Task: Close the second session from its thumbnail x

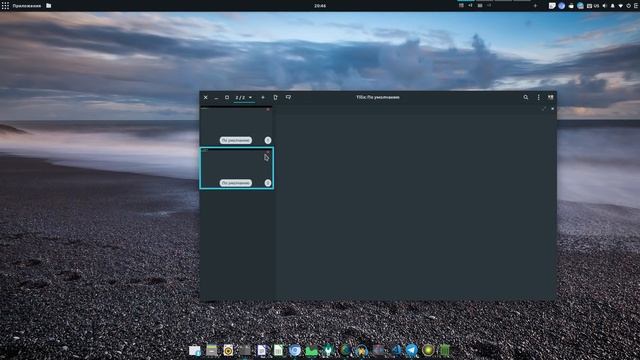Action: (x=268, y=152)
